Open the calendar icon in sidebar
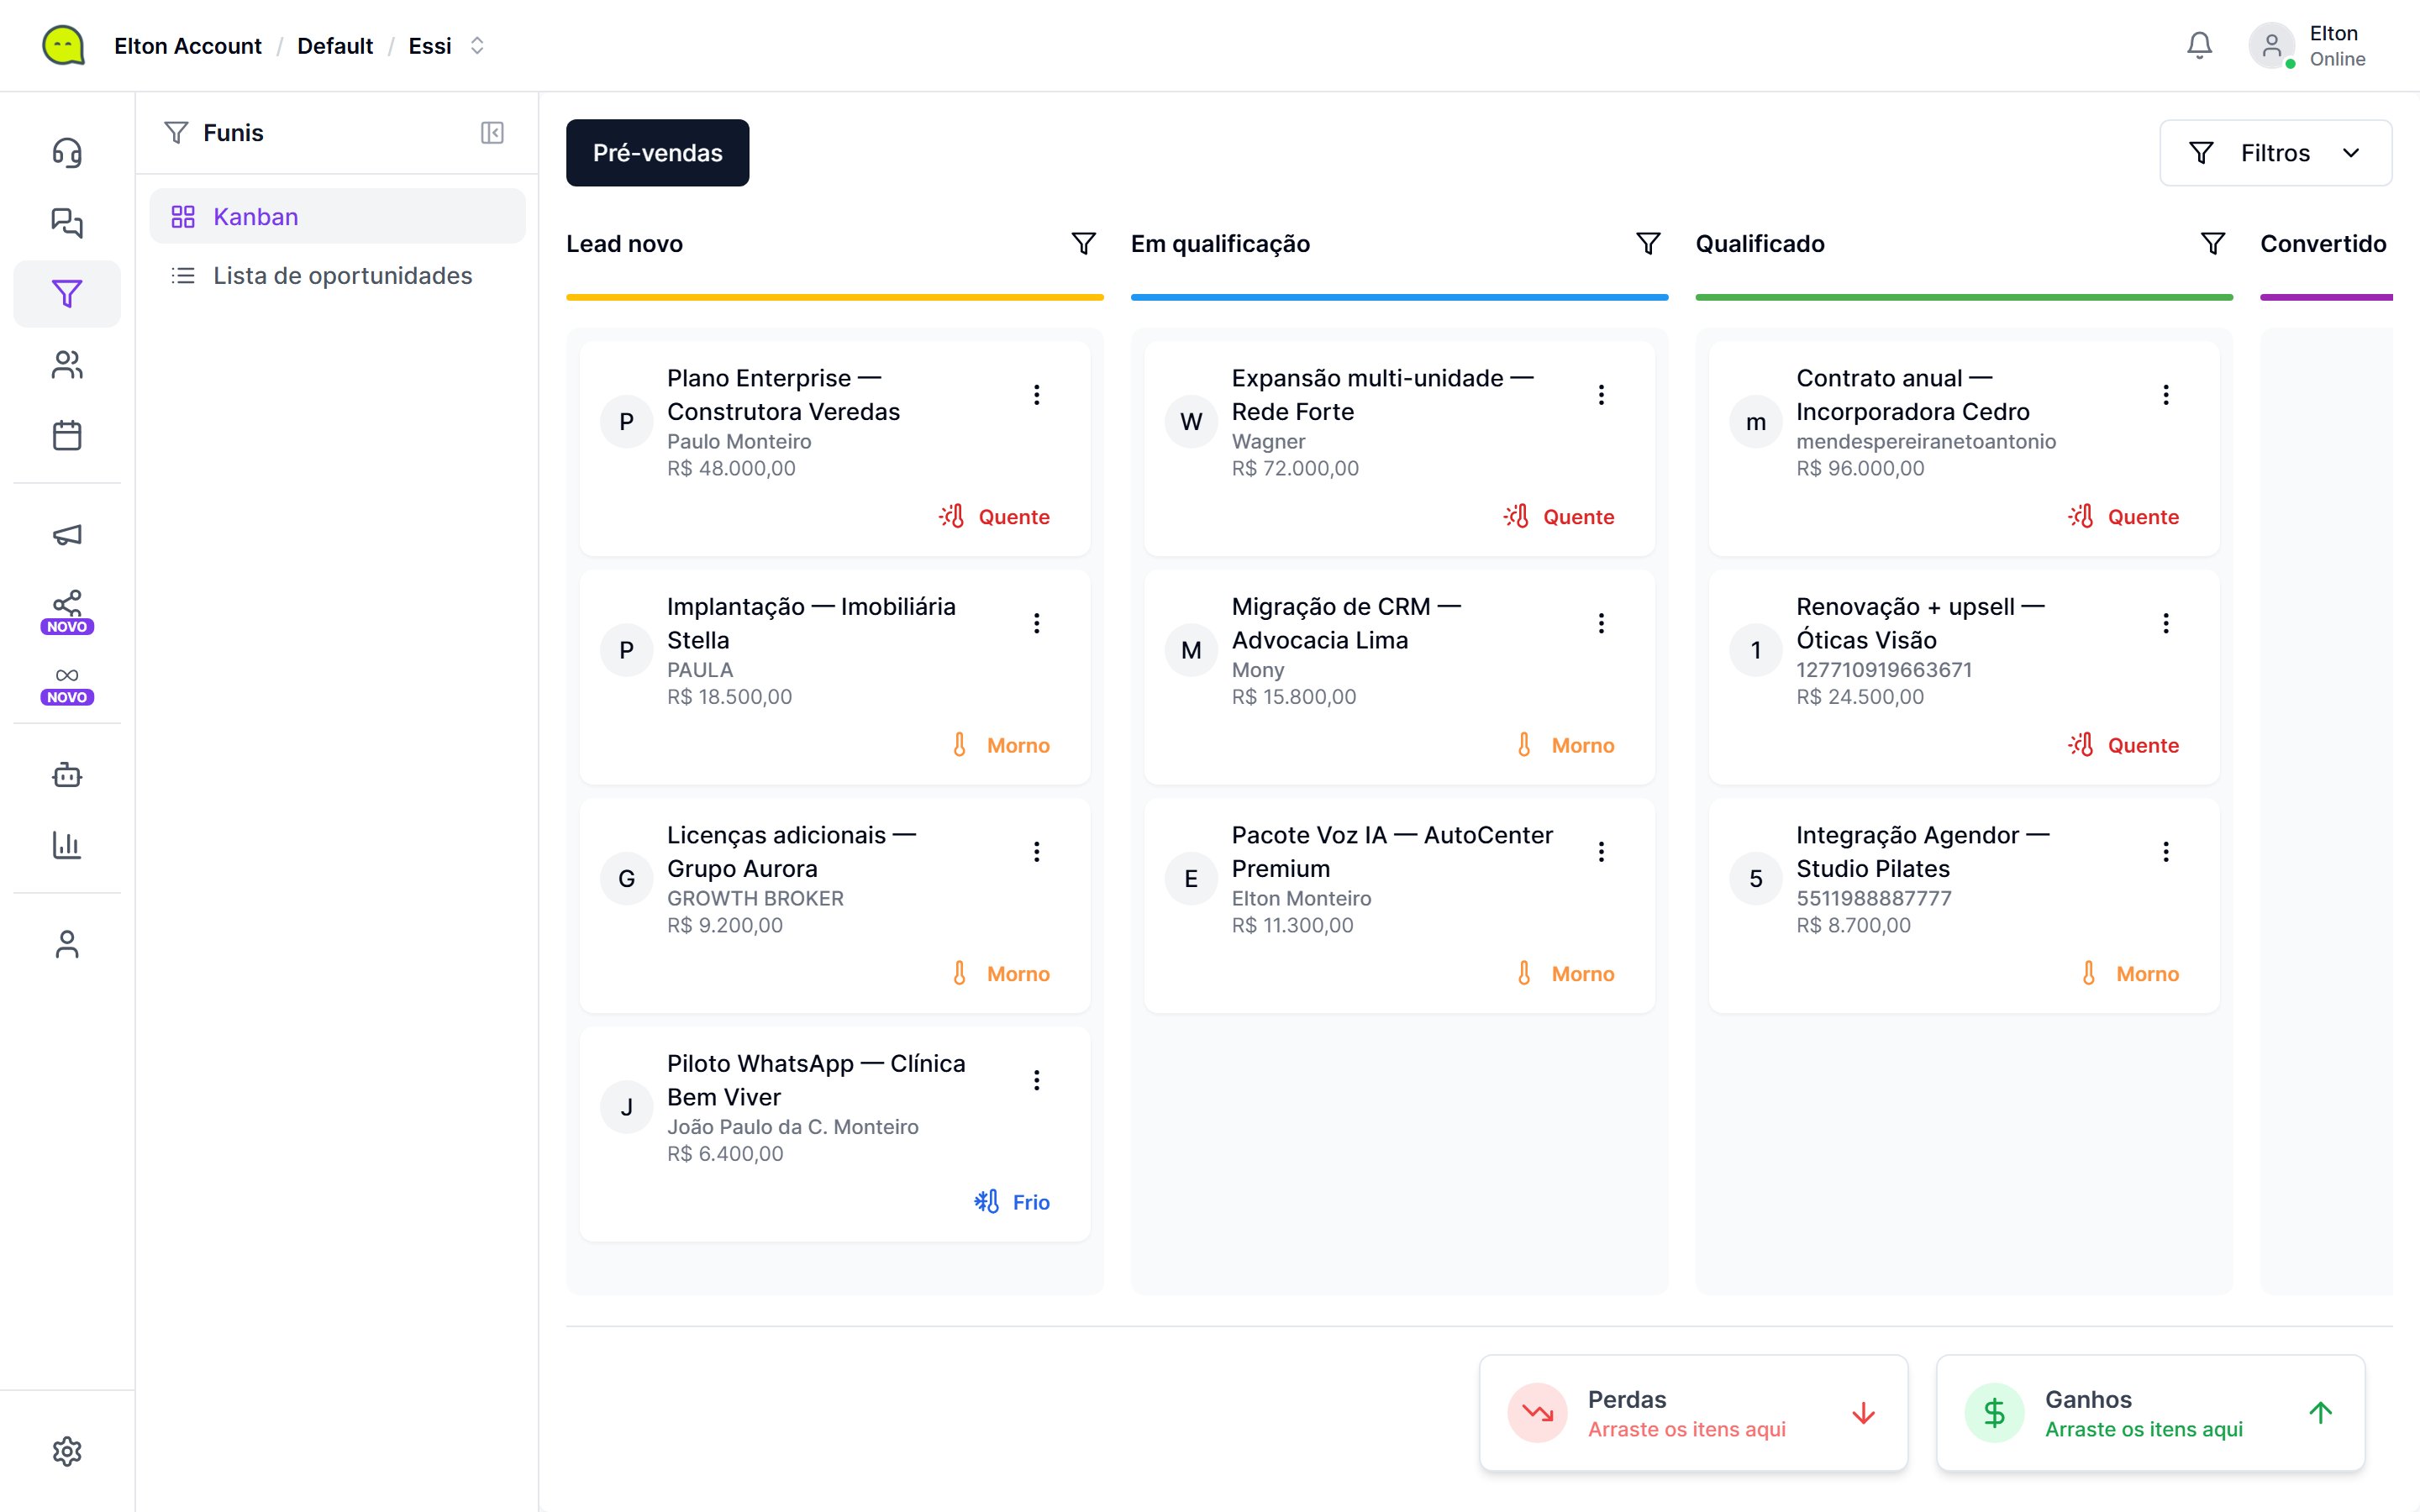2420x1512 pixels. [67, 435]
